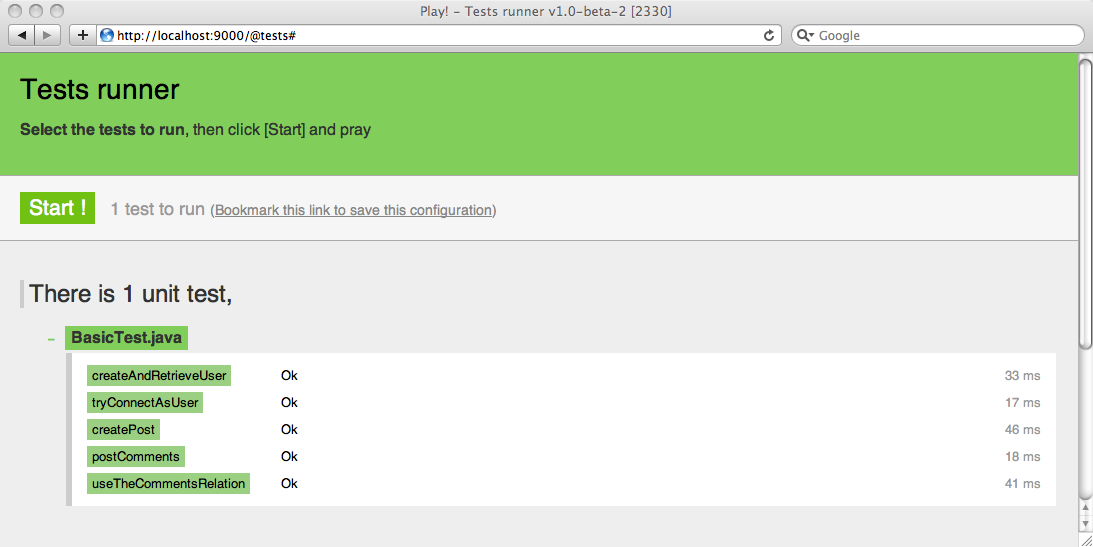The width and height of the screenshot is (1093, 547).
Task: Collapse the BasicTest.java results with minus sign
Action: [51, 339]
